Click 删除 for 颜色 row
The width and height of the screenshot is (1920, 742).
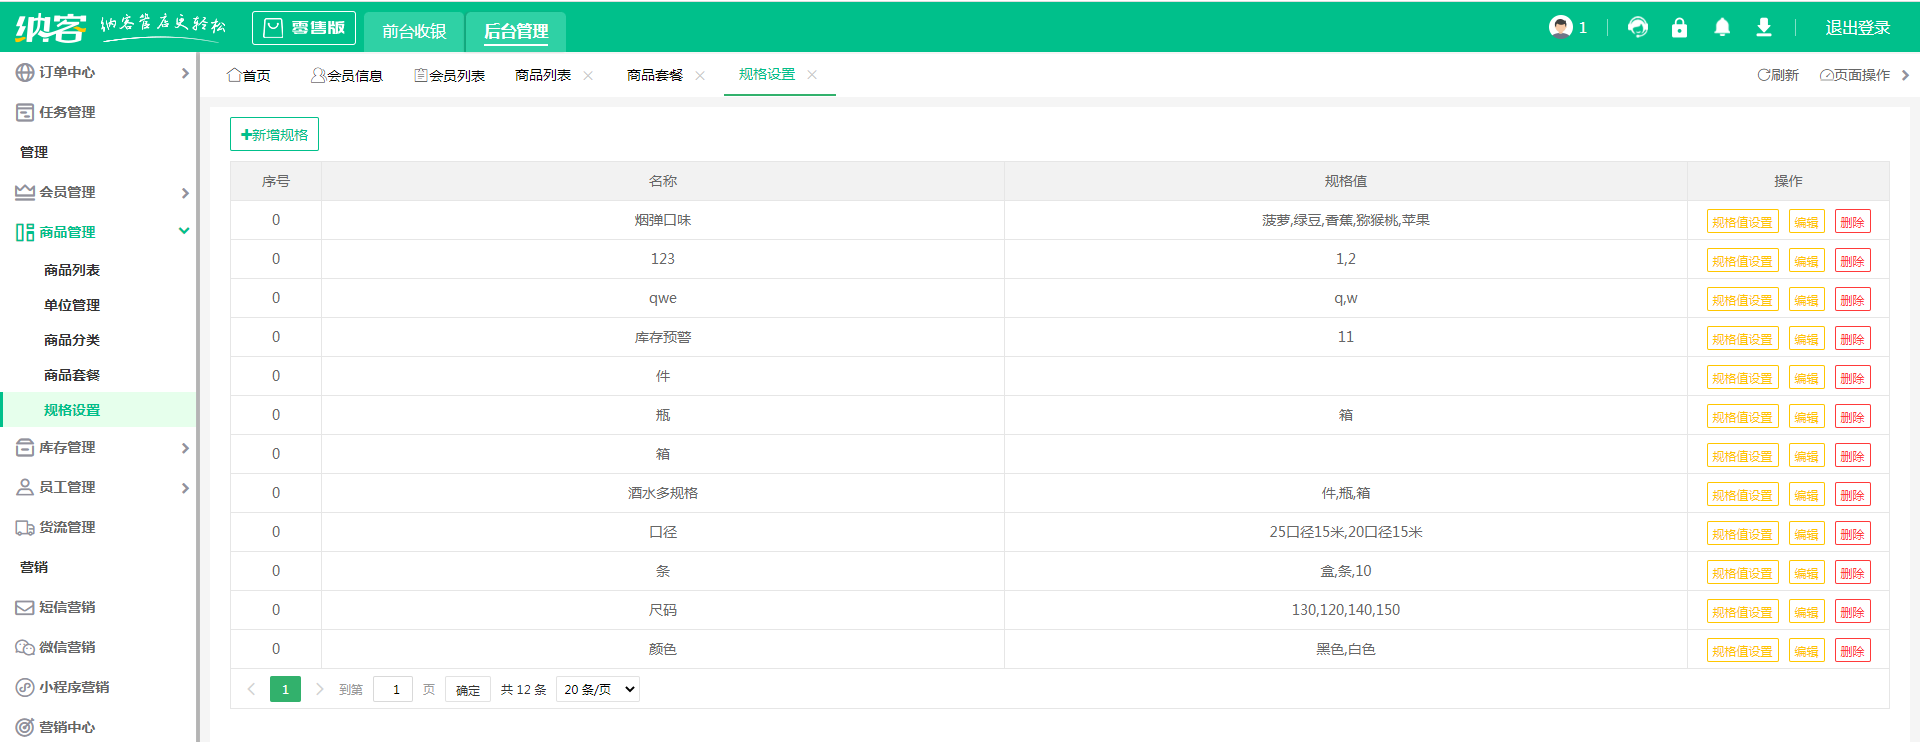(x=1852, y=651)
